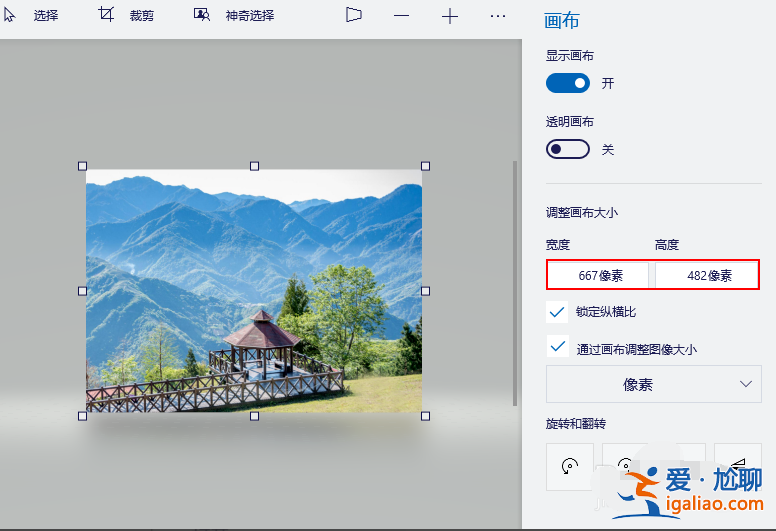Click the 调整画布大小 heading
Image resolution: width=776 pixels, height=531 pixels.
[x=582, y=213]
